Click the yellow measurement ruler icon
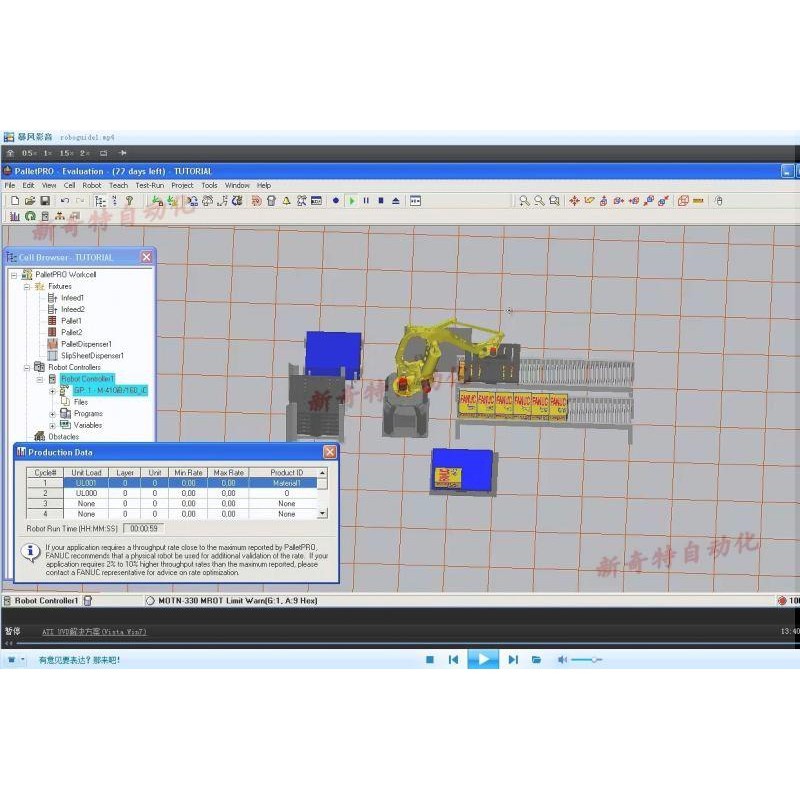The height and width of the screenshot is (800, 800). pyautogui.click(x=698, y=201)
